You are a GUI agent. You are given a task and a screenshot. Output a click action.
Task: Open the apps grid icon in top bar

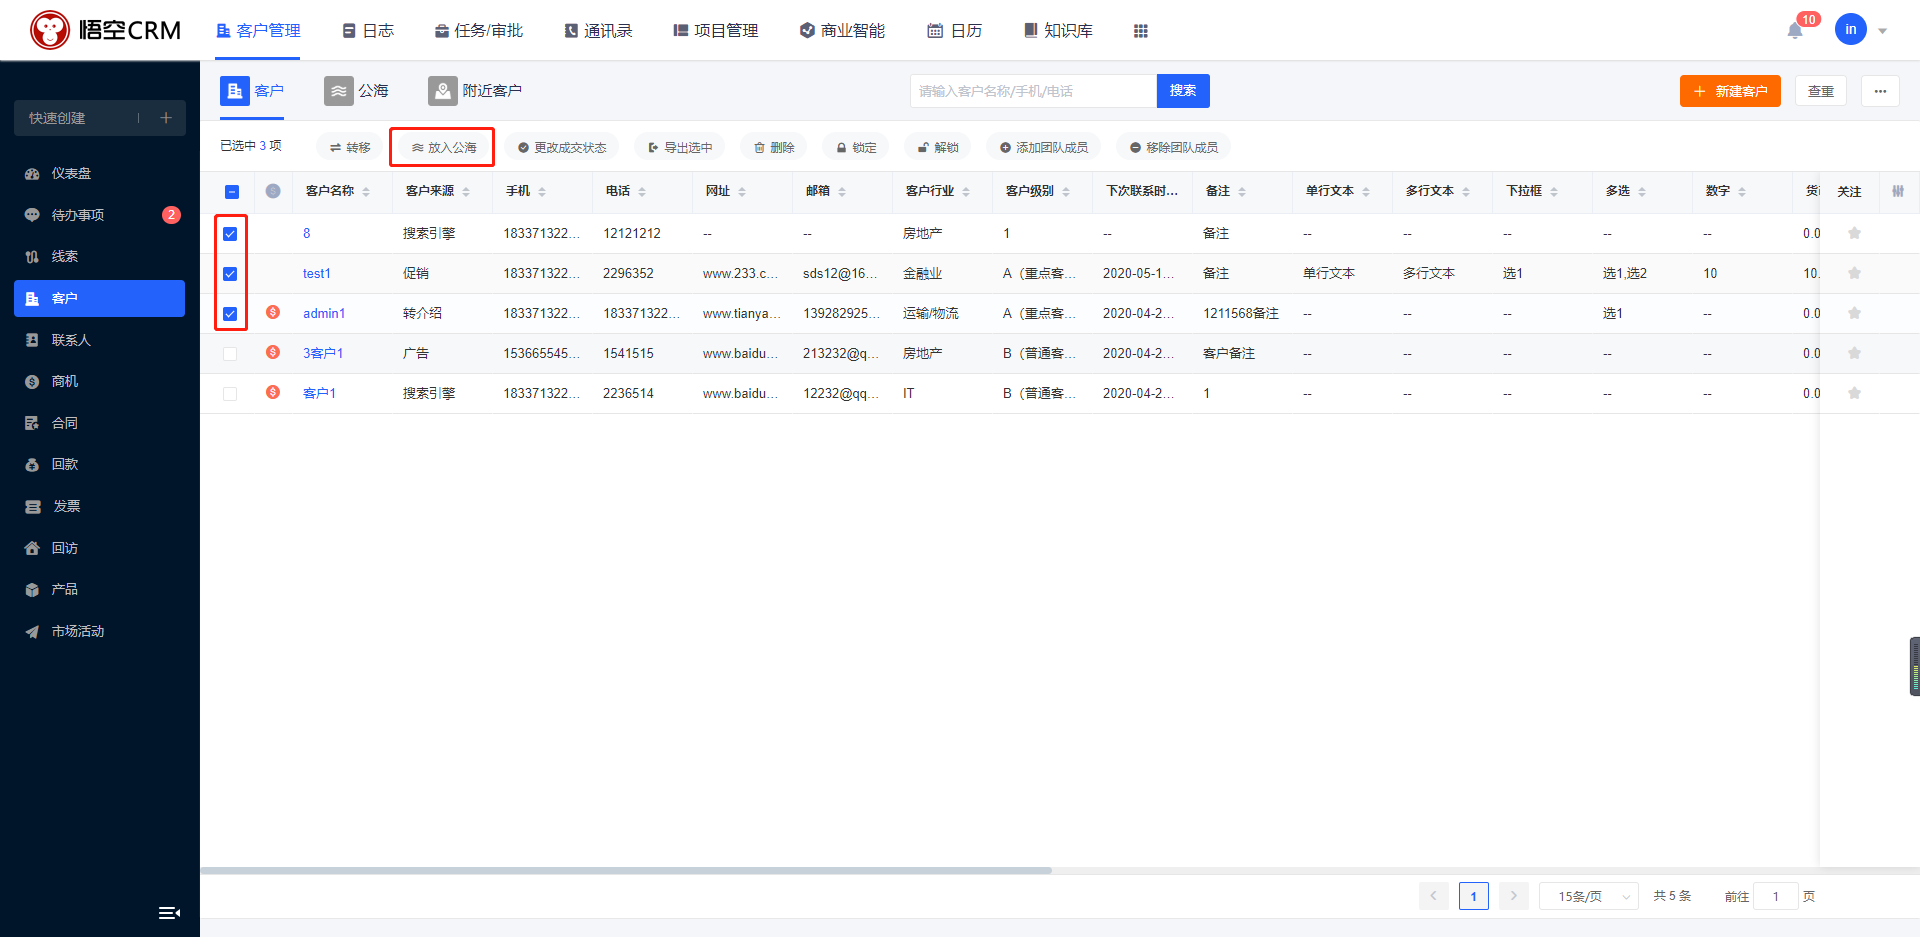tap(1140, 31)
